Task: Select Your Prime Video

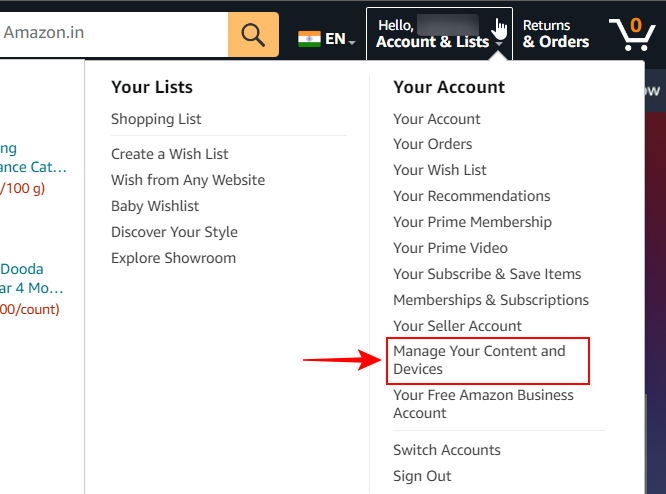Action: [x=450, y=248]
